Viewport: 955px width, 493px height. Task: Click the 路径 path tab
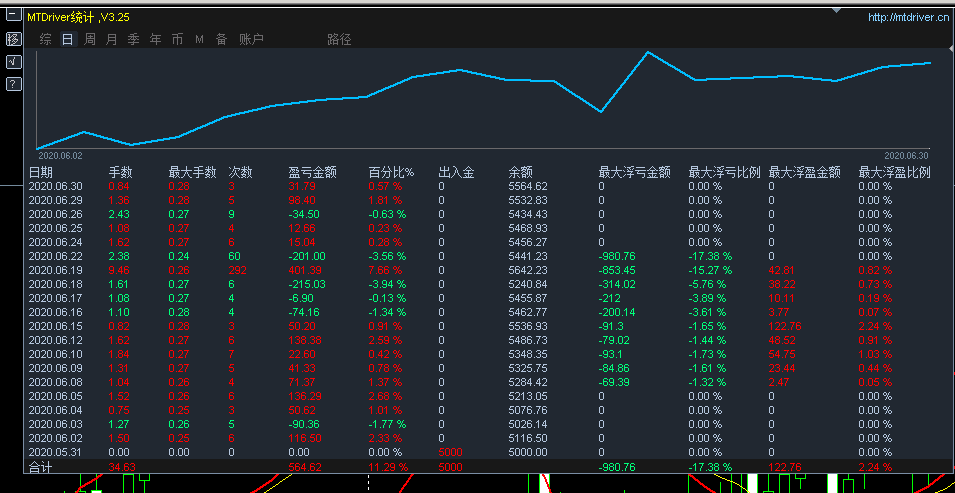(339, 40)
